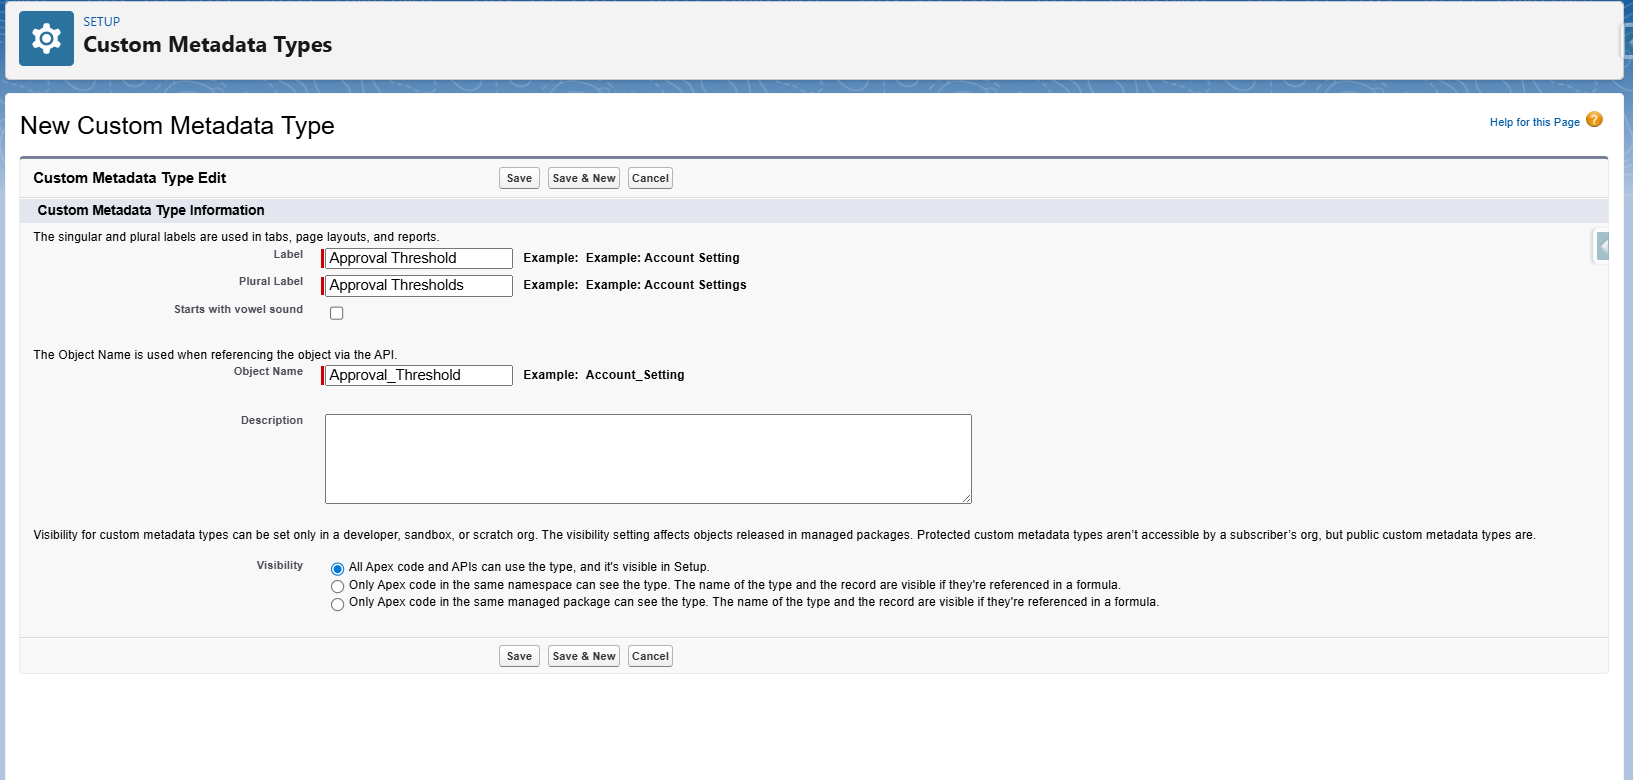Image resolution: width=1633 pixels, height=780 pixels.
Task: Click the top Save button
Action: (x=519, y=178)
